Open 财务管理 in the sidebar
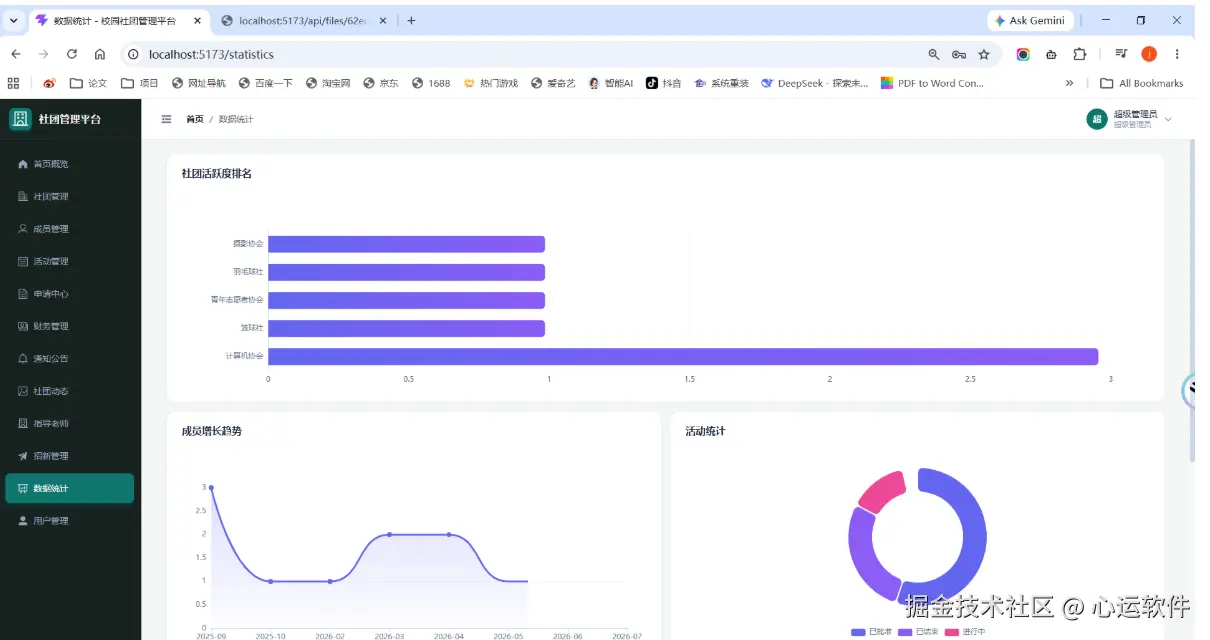Viewport: 1210px width, 640px height. point(69,326)
